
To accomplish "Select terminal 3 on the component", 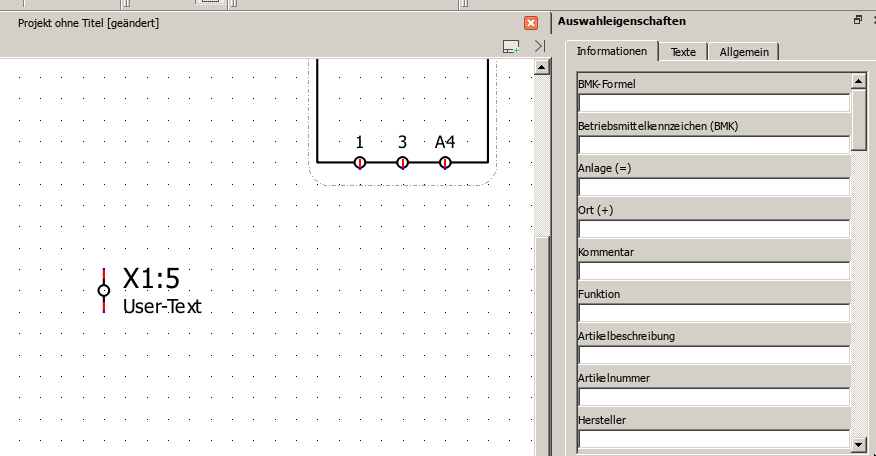I will (x=402, y=162).
